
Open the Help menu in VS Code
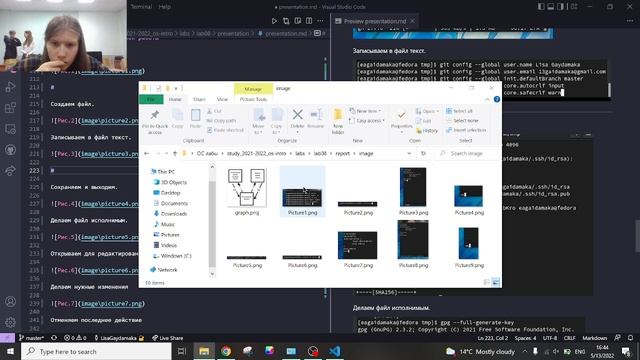pyautogui.click(x=164, y=7)
